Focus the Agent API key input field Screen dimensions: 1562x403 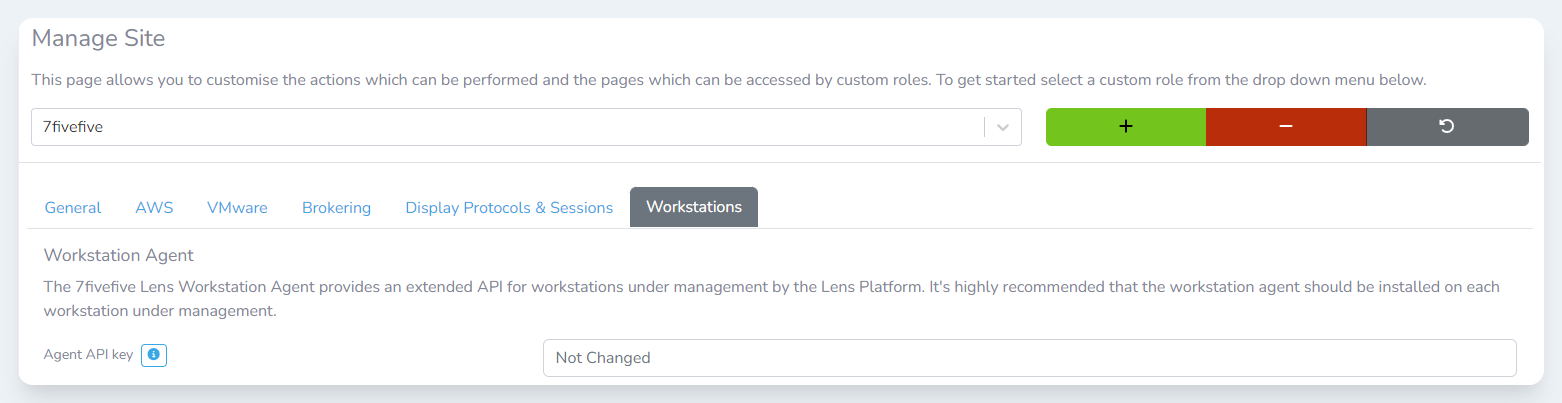pos(1029,358)
